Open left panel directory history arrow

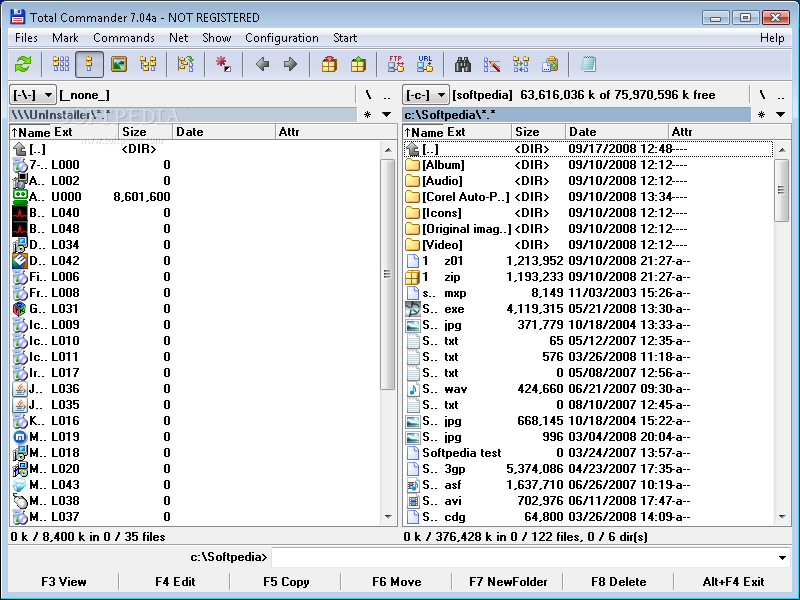386,114
